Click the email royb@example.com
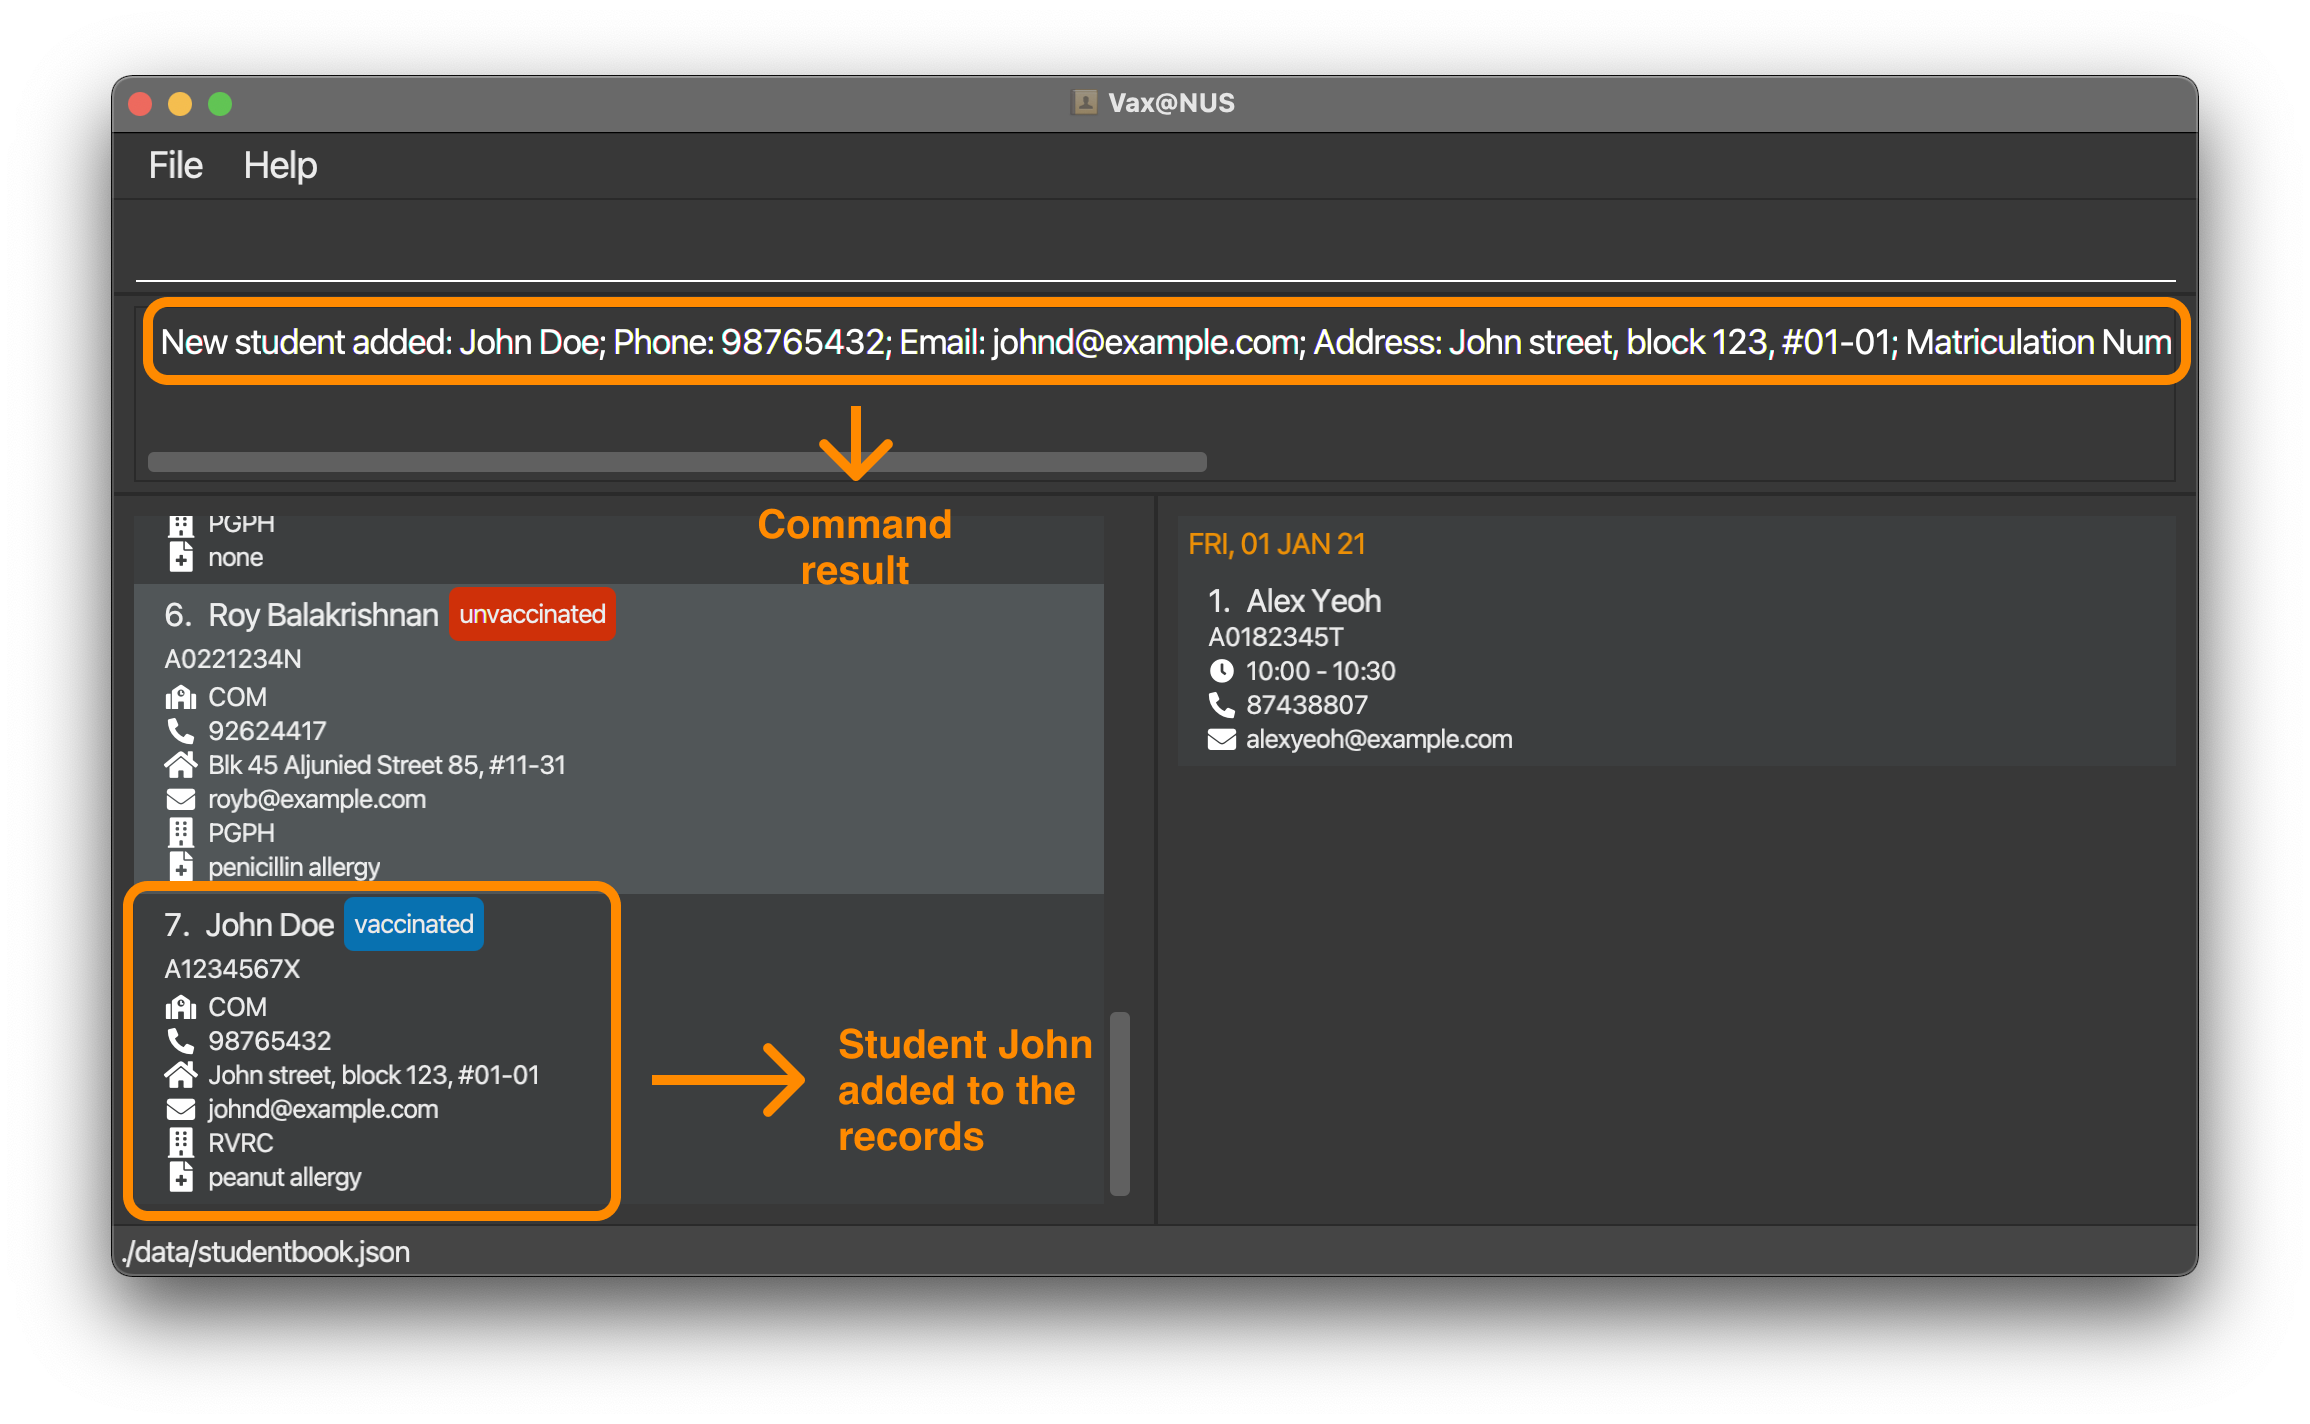The height and width of the screenshot is (1424, 2310). click(x=317, y=799)
